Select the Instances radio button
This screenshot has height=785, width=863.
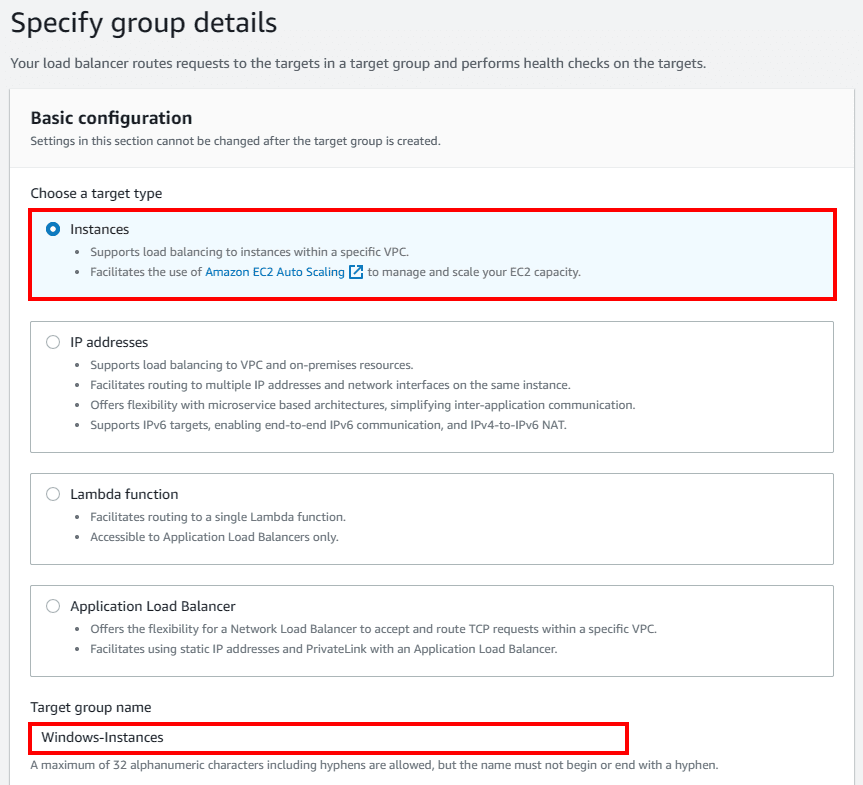(53, 229)
